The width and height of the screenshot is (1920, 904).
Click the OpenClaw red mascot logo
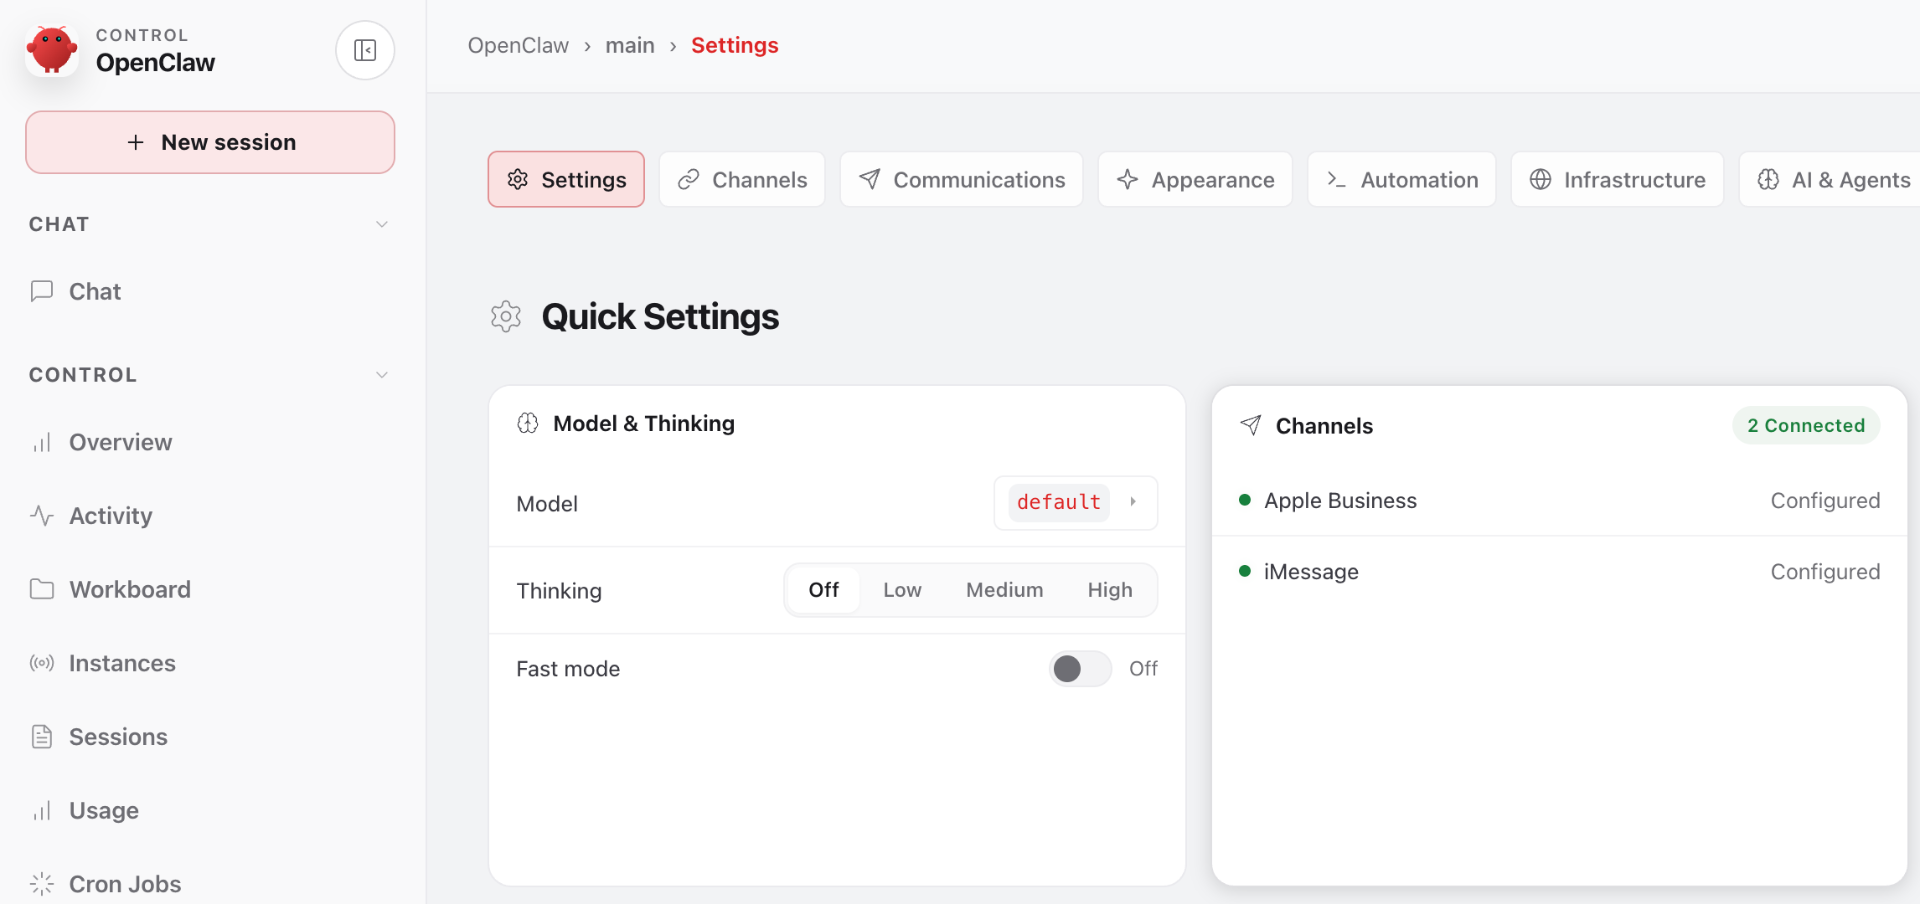[52, 50]
